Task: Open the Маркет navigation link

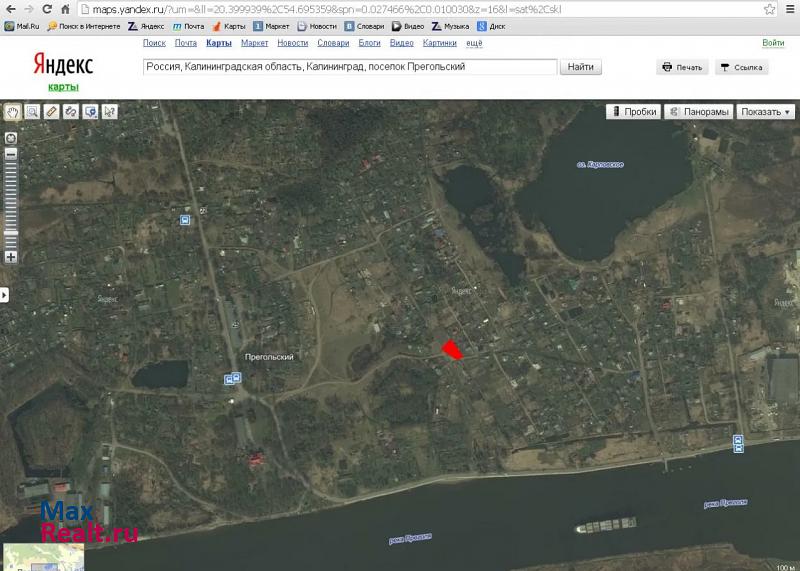Action: pyautogui.click(x=254, y=43)
